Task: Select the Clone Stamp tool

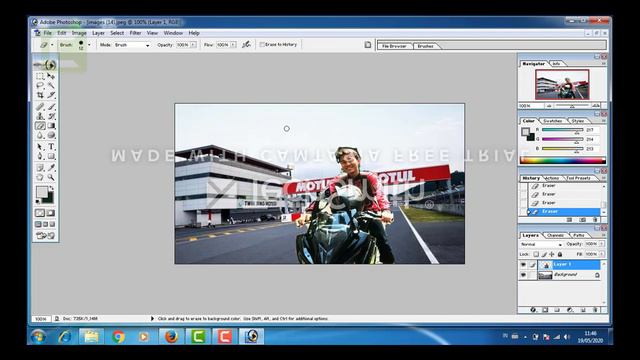Action: [x=40, y=116]
